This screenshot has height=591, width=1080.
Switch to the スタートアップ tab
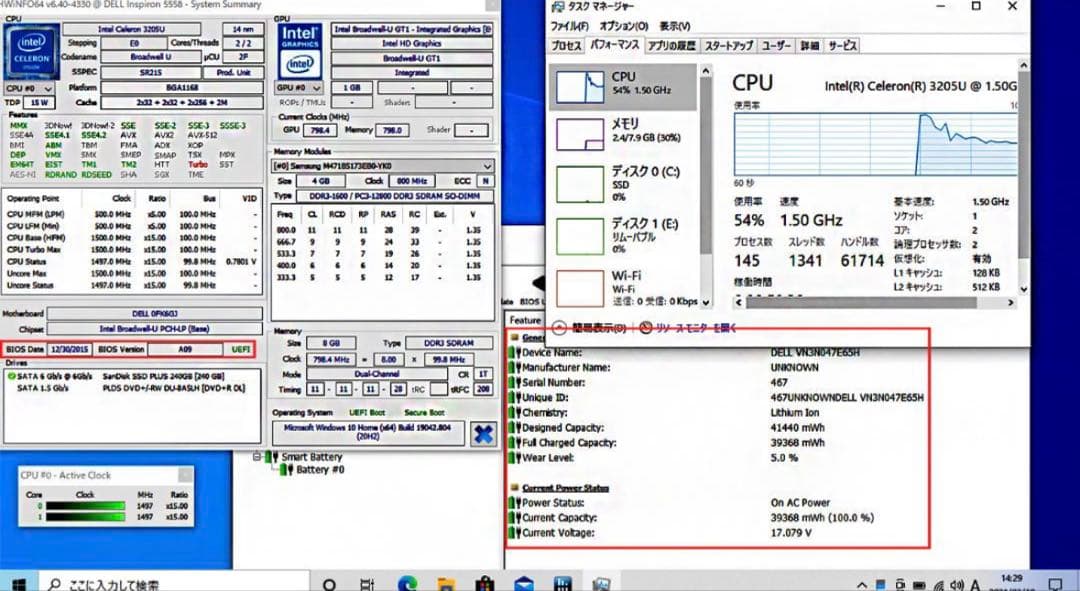pyautogui.click(x=729, y=45)
